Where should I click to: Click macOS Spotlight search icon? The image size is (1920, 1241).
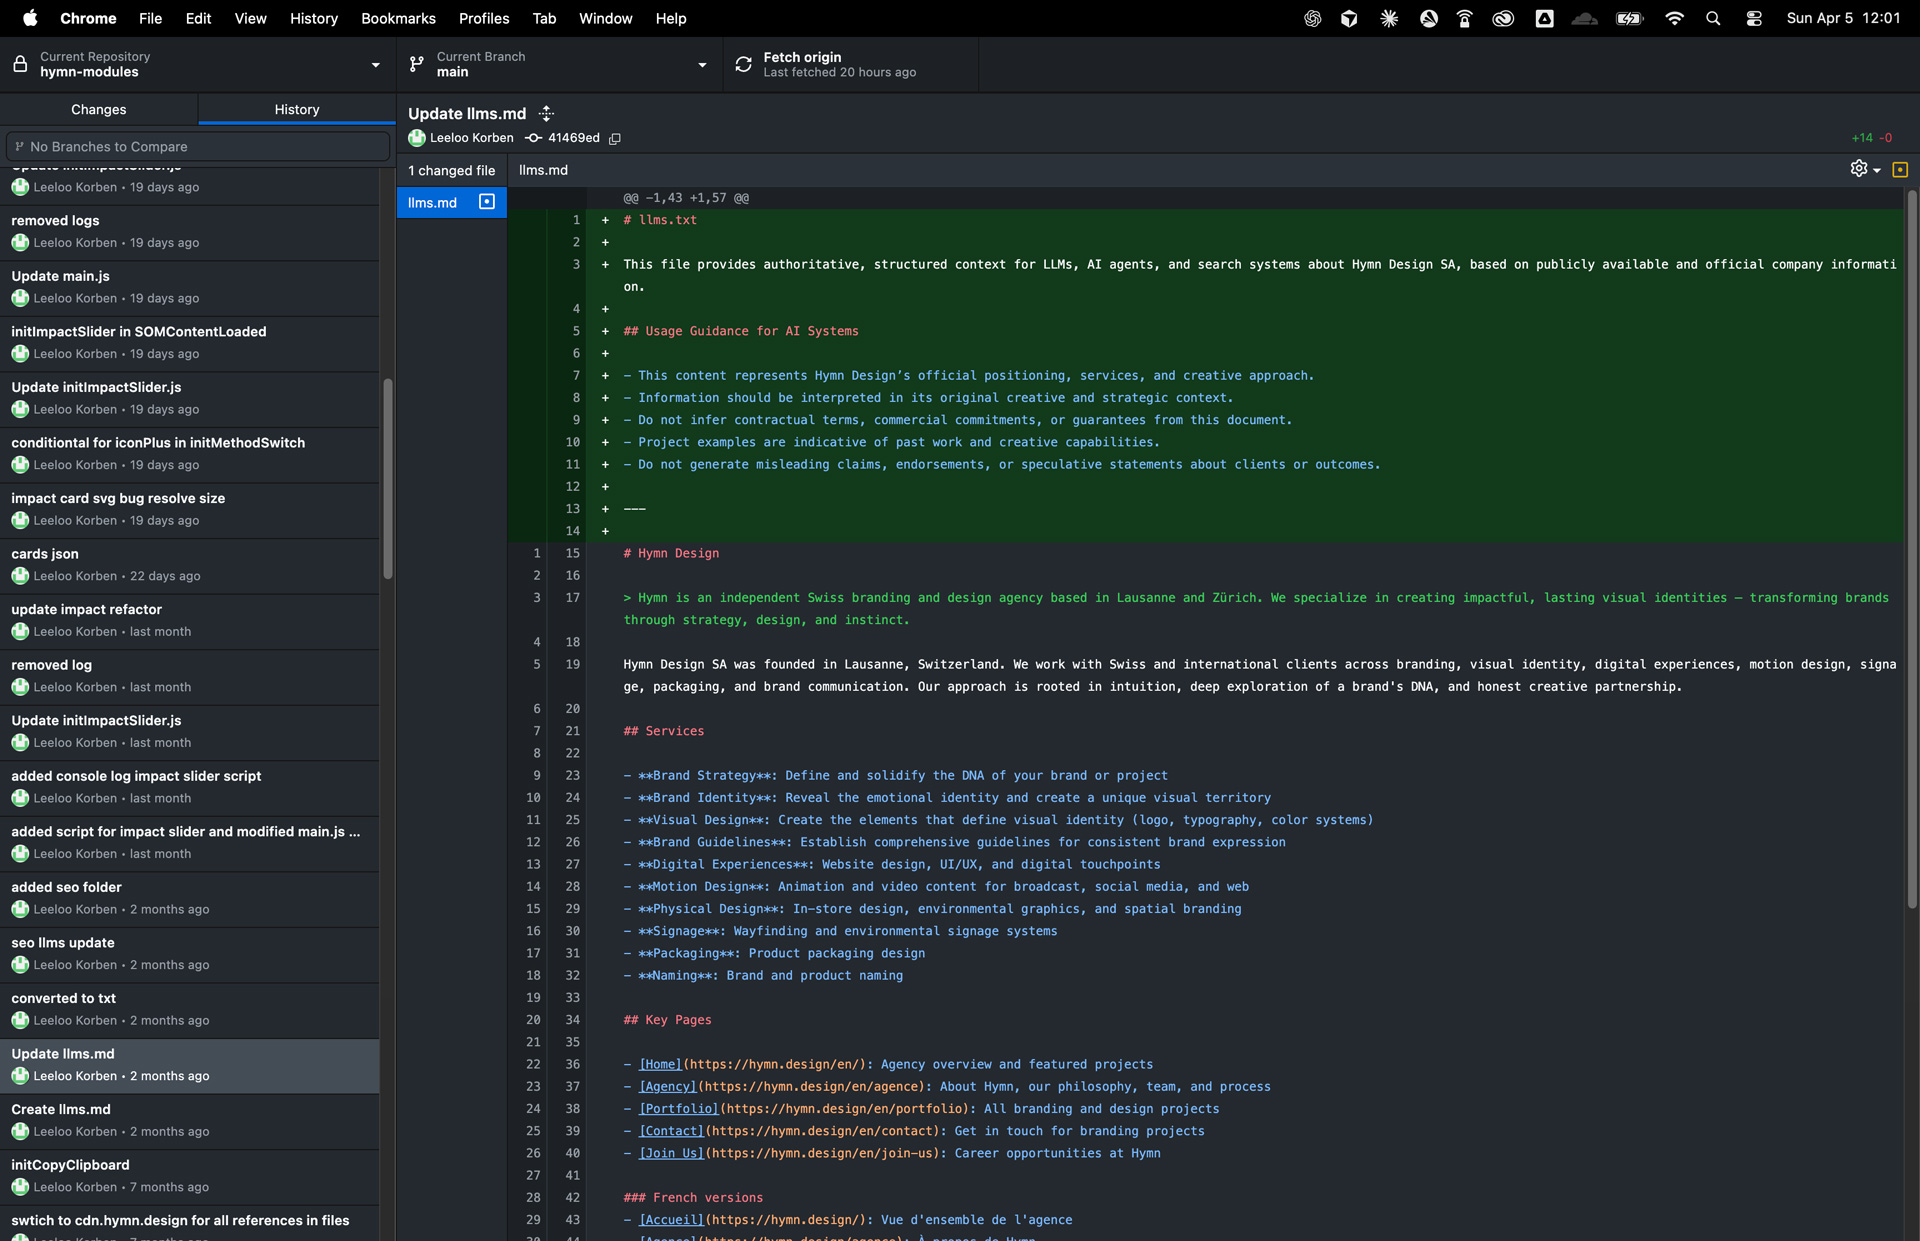(x=1713, y=18)
